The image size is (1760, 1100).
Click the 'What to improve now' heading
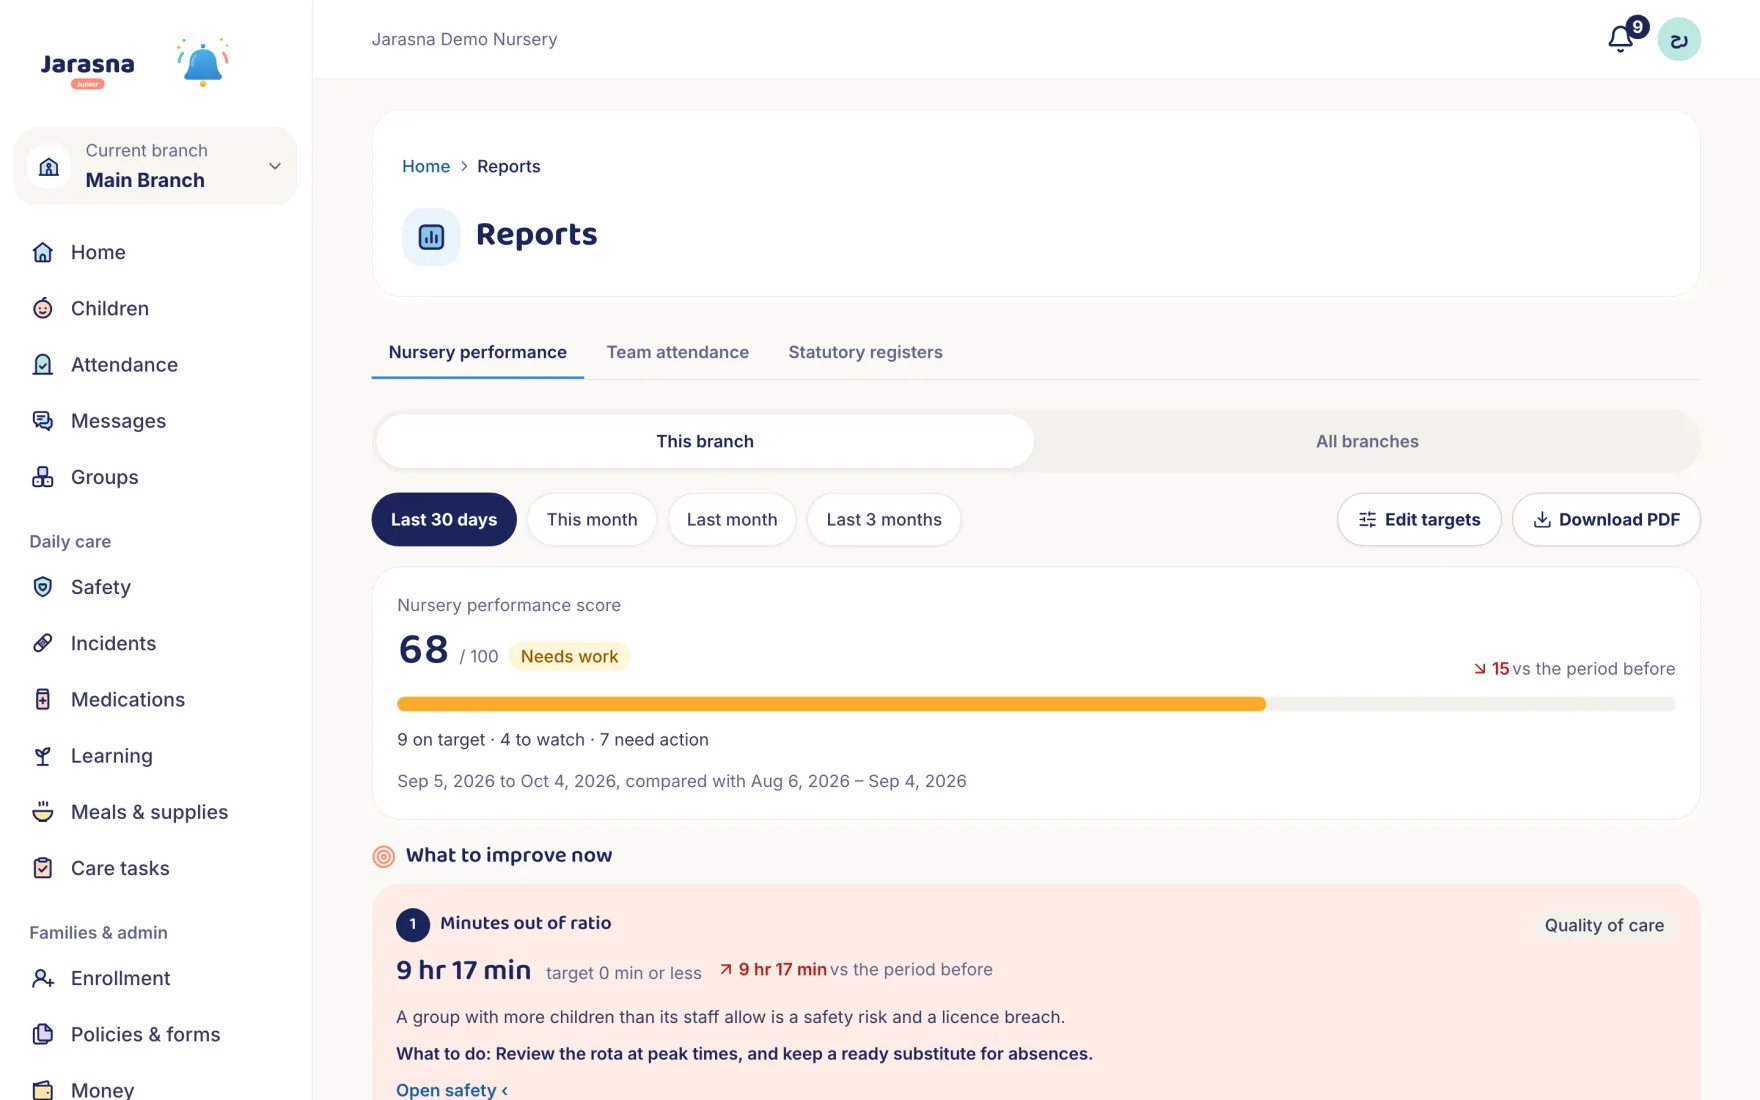coord(509,855)
